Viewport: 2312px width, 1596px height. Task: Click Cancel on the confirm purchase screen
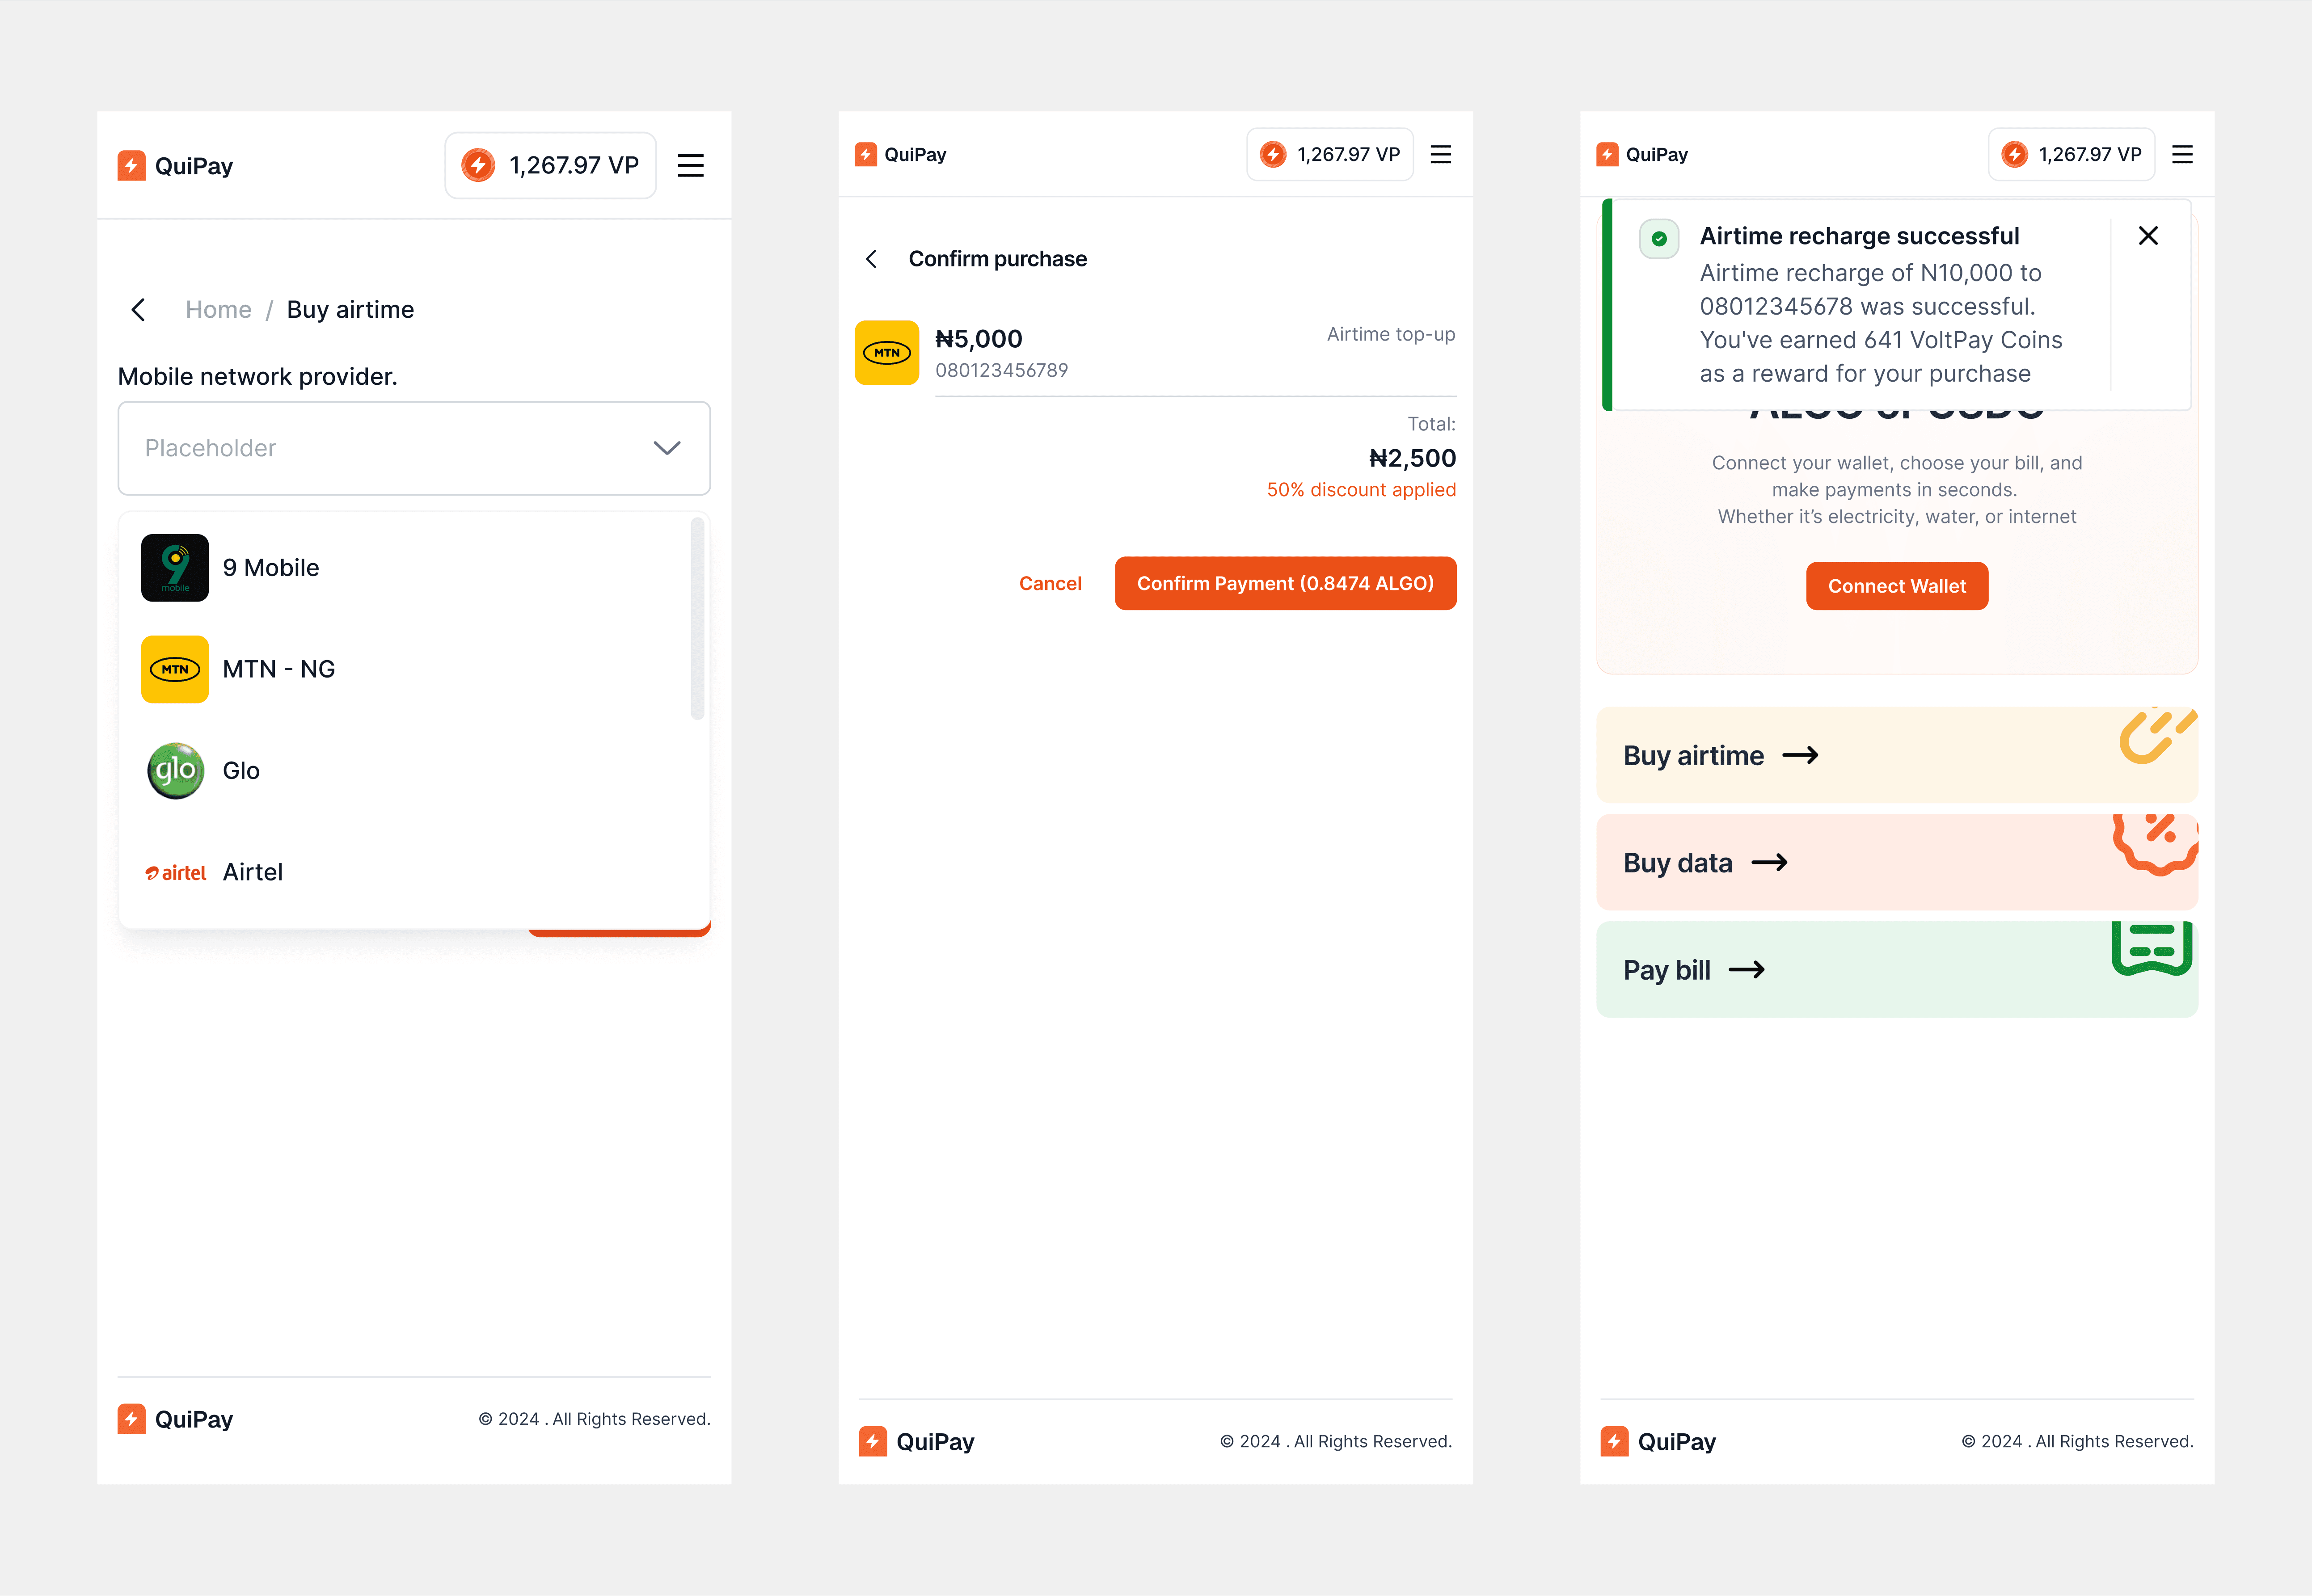tap(1049, 583)
